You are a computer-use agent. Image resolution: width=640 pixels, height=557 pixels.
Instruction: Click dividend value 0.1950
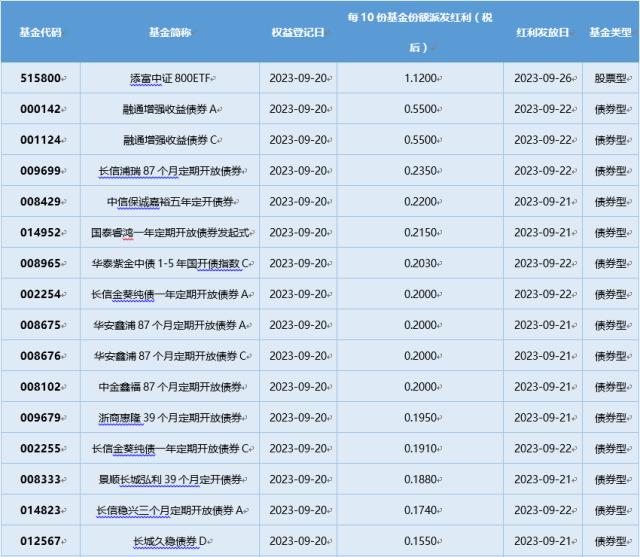(x=420, y=418)
